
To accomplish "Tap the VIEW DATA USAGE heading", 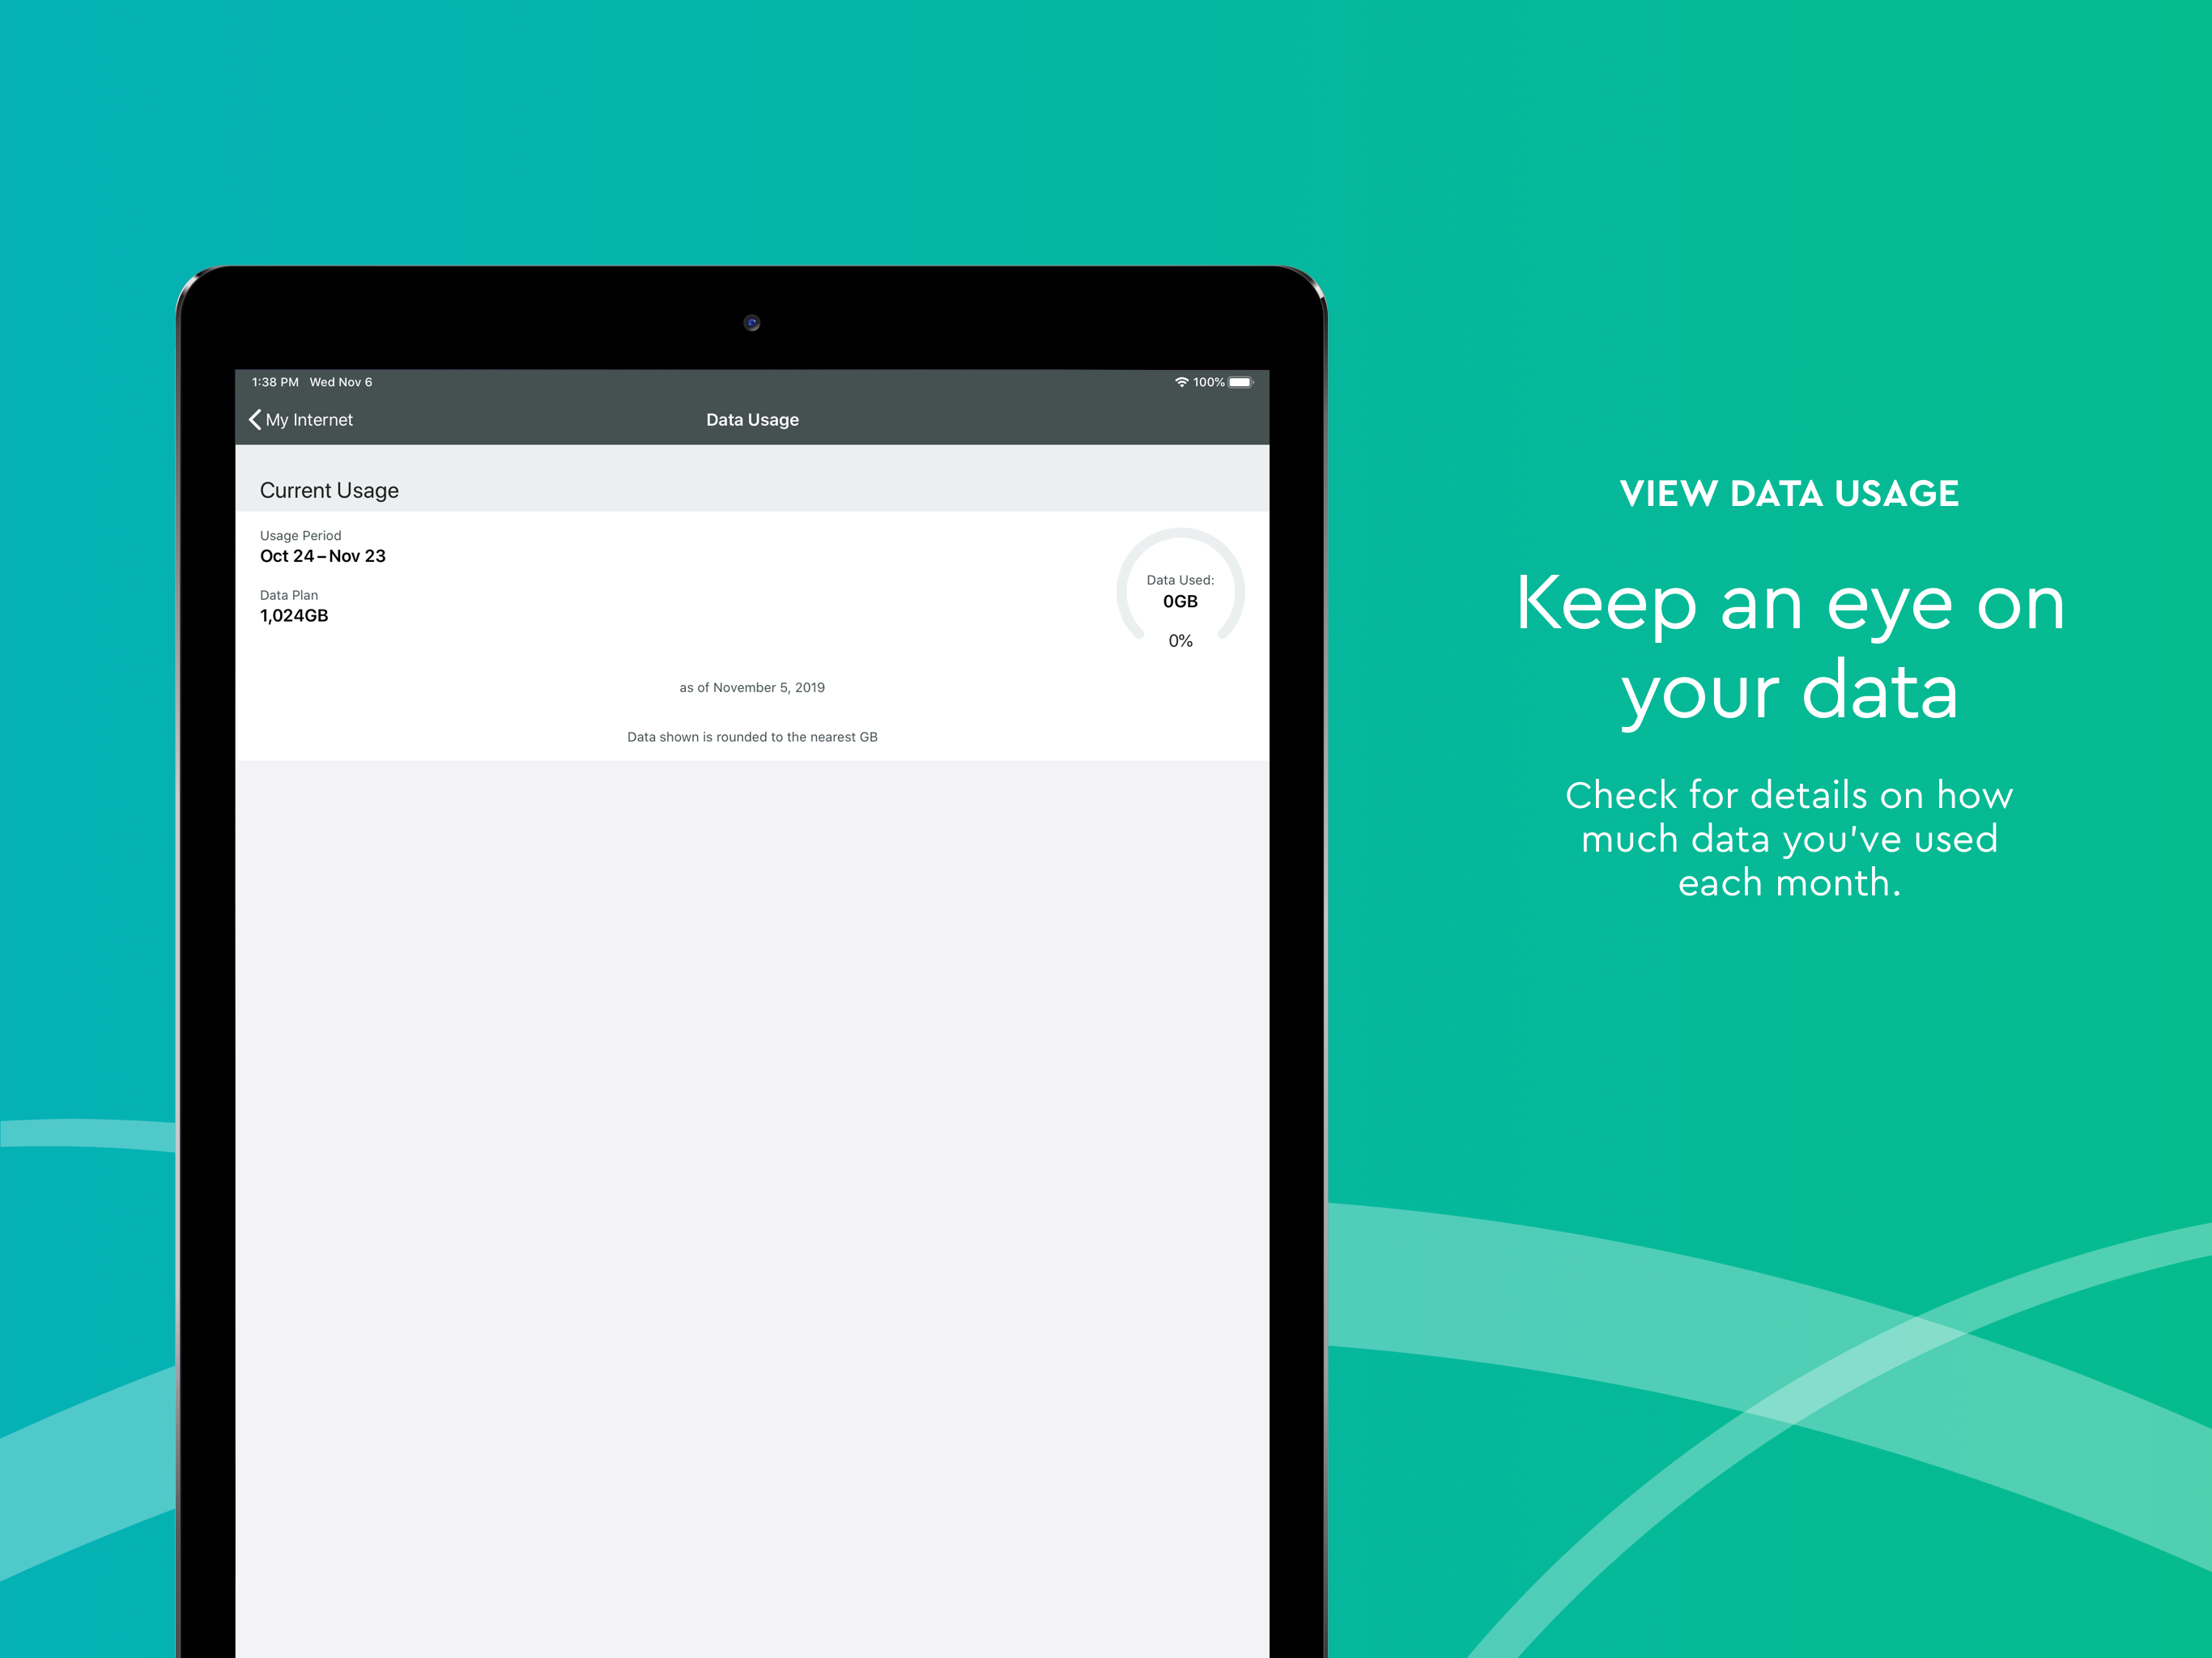I will (1788, 494).
